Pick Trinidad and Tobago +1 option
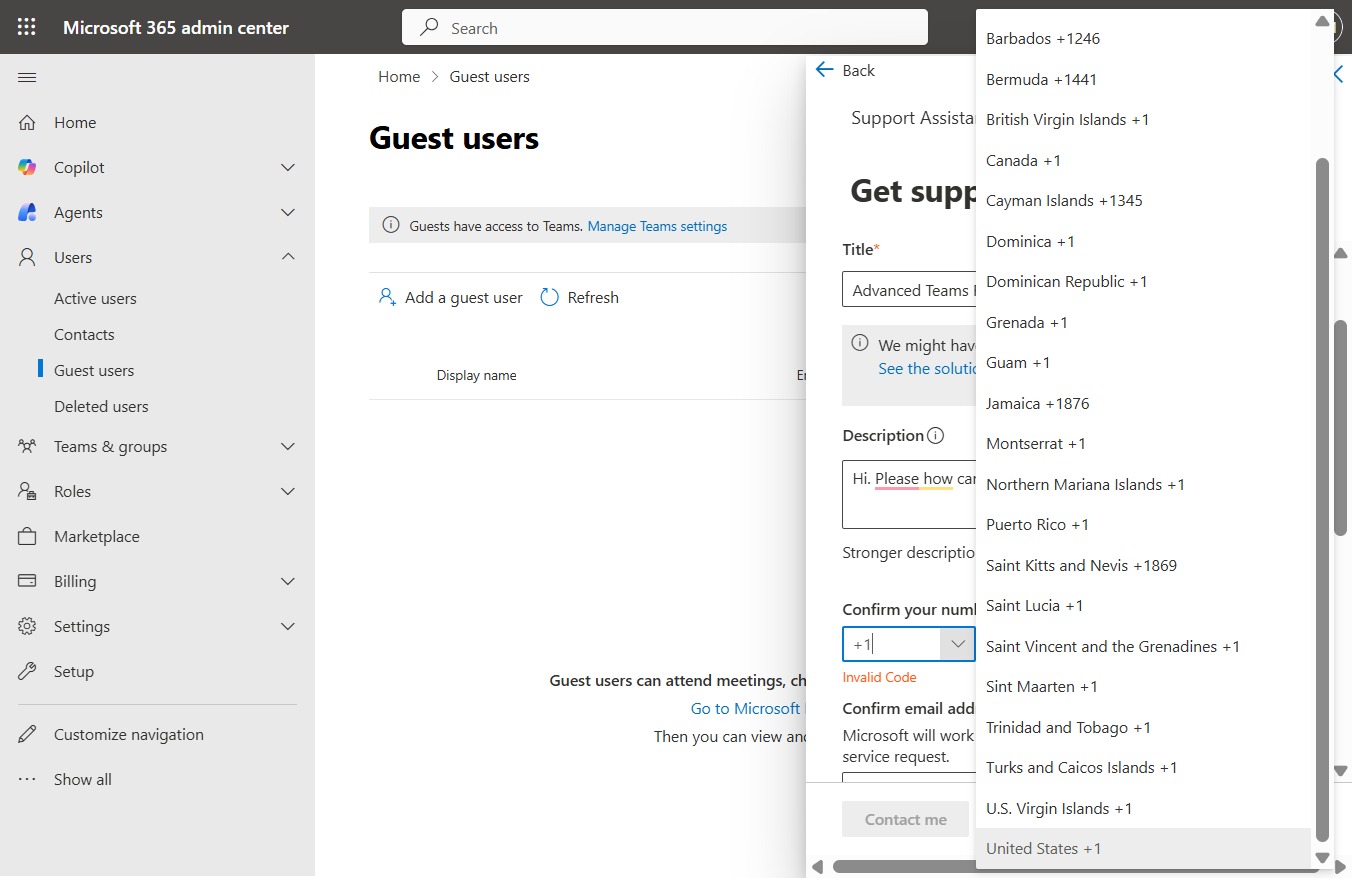This screenshot has height=878, width=1352. coord(1143,727)
